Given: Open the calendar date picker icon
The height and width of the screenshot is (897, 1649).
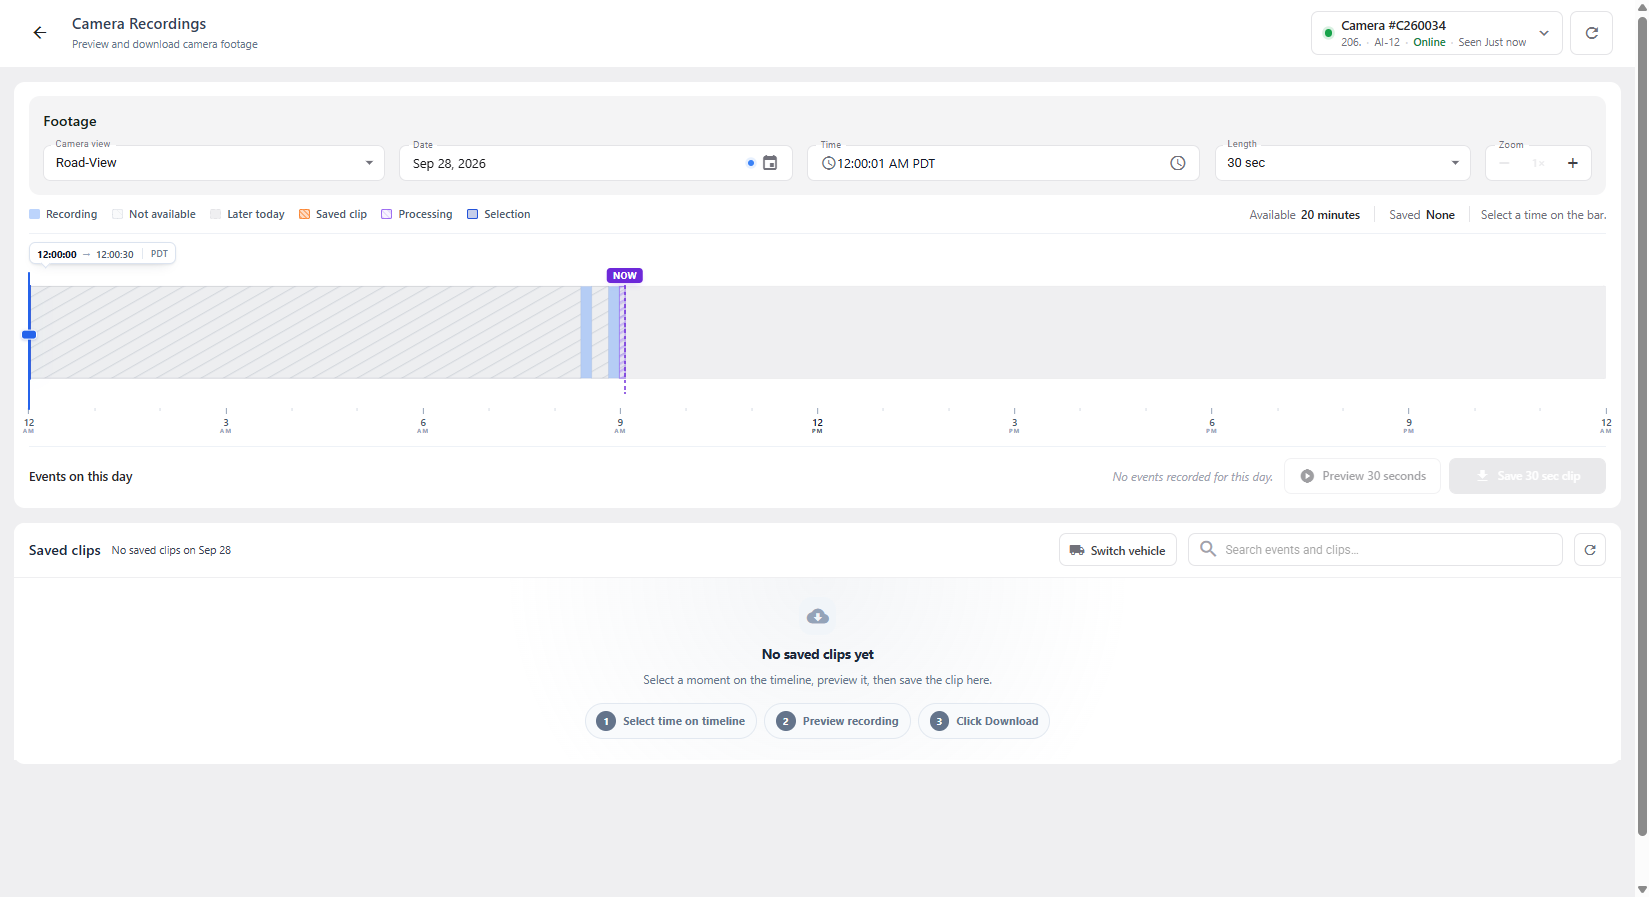Looking at the screenshot, I should (x=770, y=163).
